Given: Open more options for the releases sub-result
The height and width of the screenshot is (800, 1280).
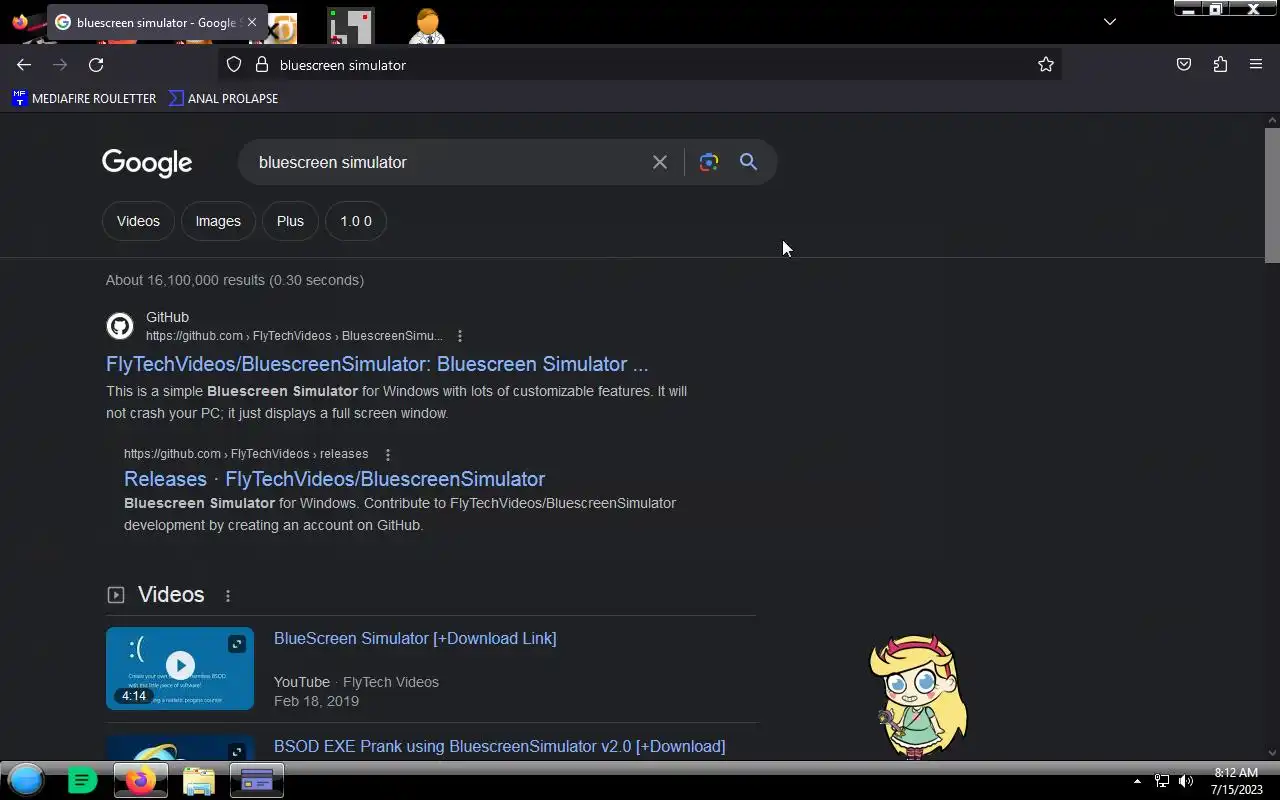Looking at the screenshot, I should [388, 454].
